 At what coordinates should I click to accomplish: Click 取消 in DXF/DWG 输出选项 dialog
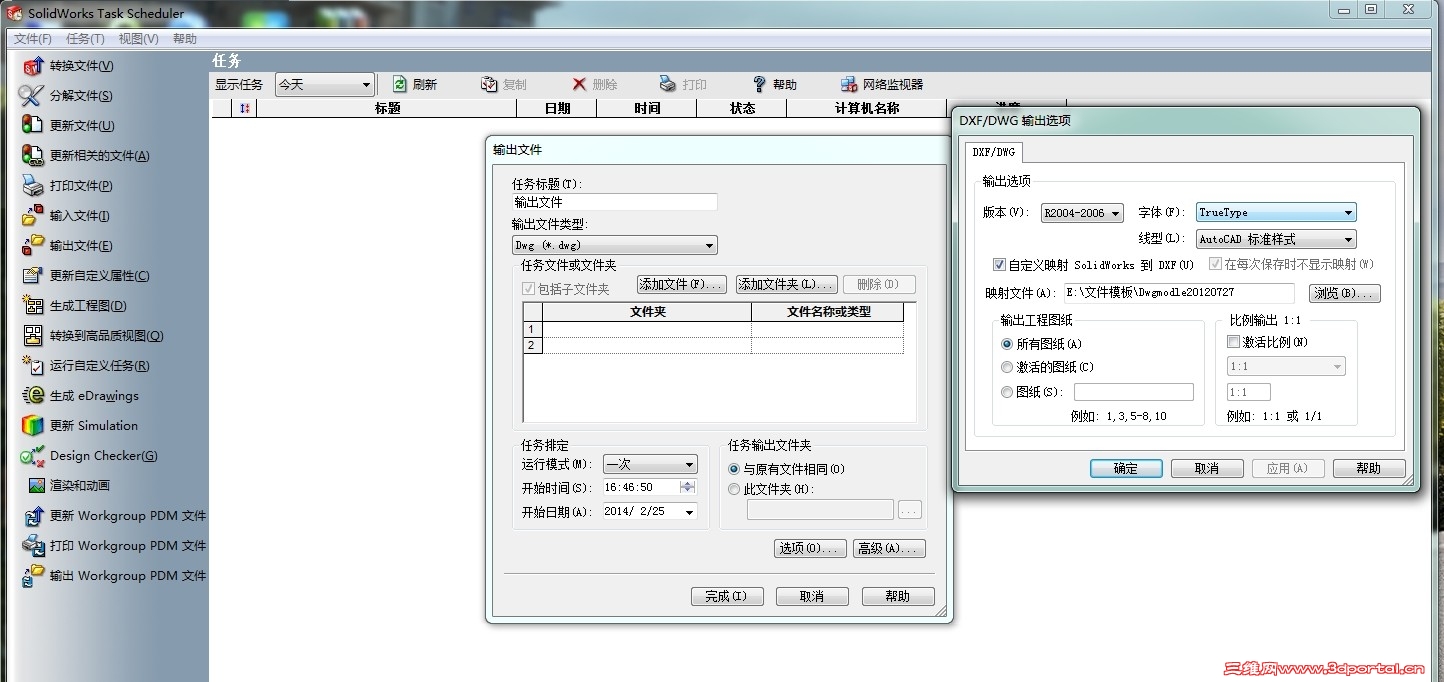pos(1207,468)
